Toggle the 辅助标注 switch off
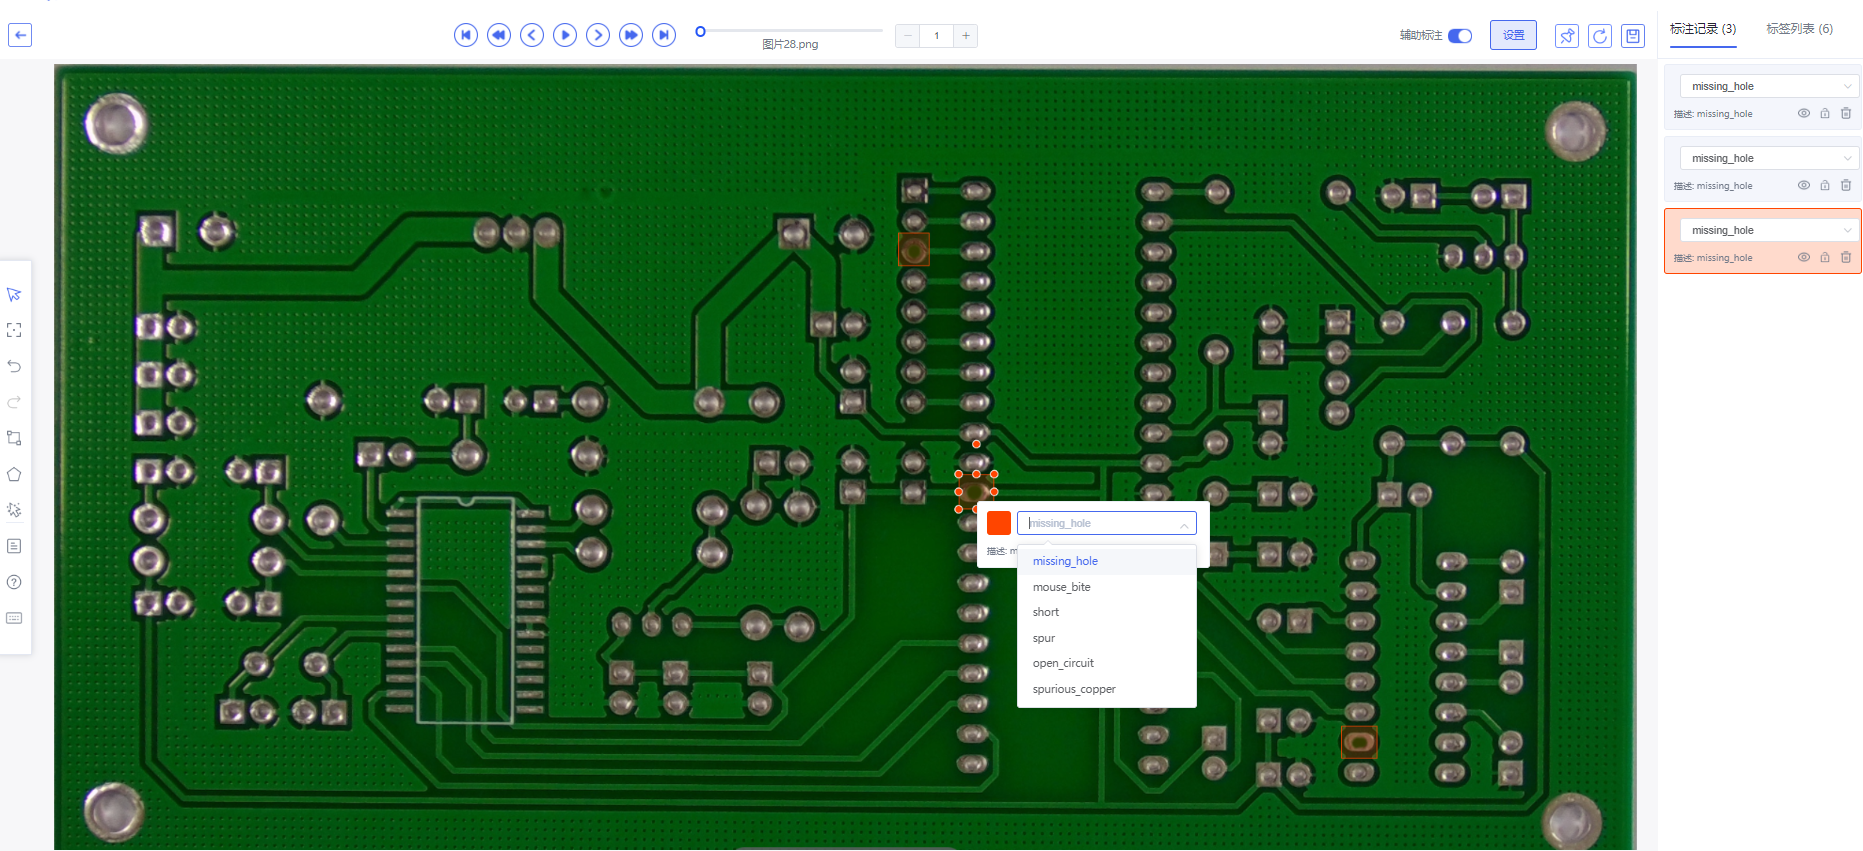 (1460, 36)
